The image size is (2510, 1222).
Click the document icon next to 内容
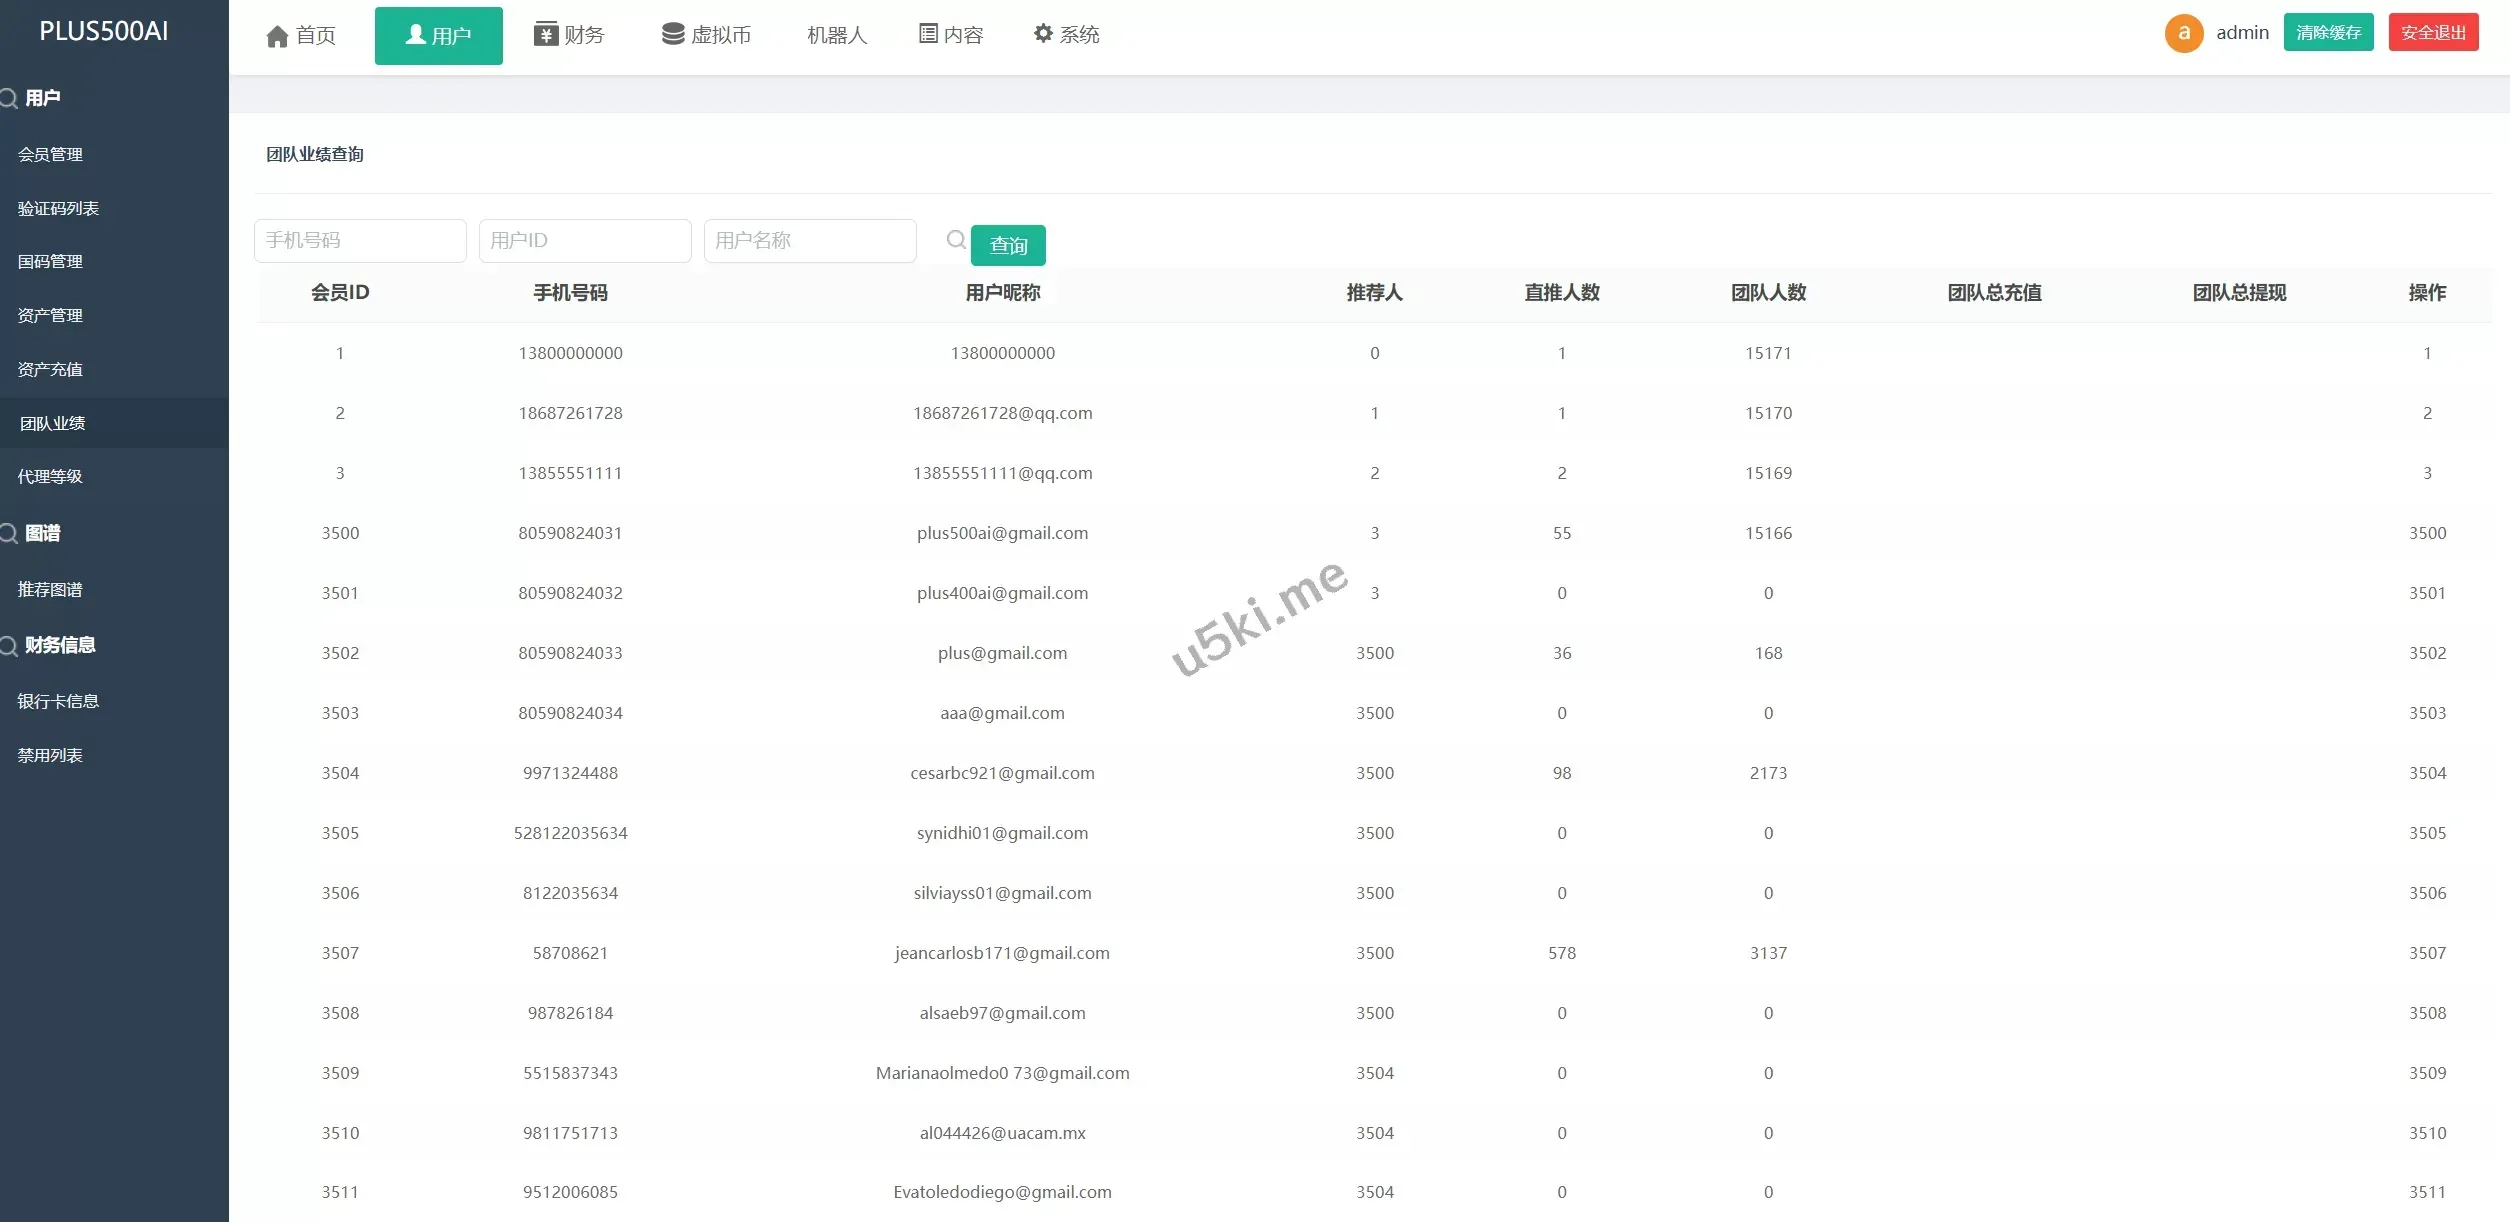coord(928,34)
